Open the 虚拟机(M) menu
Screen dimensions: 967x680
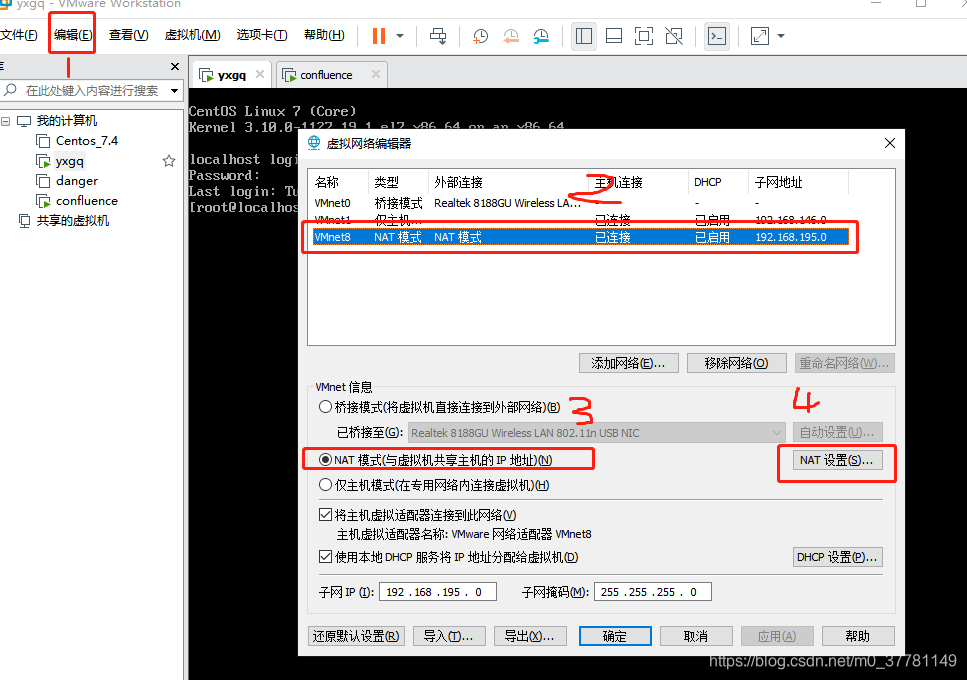pyautogui.click(x=192, y=35)
